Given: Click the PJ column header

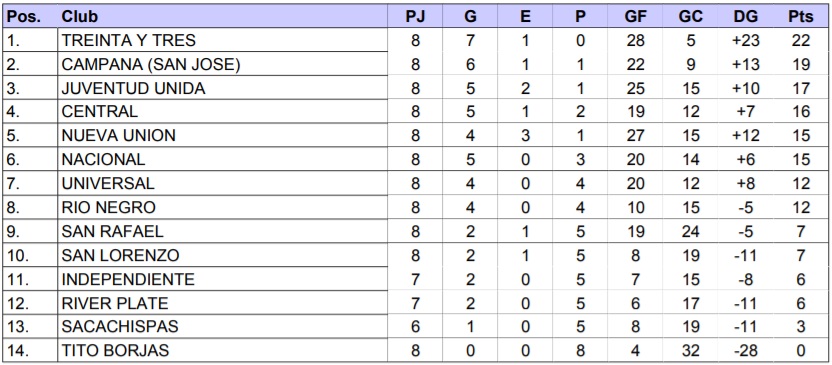Looking at the screenshot, I should coord(415,16).
